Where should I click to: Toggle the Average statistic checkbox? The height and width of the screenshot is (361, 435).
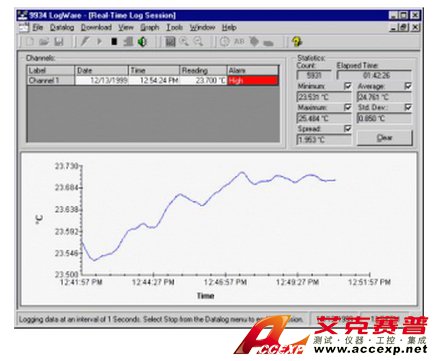(408, 86)
